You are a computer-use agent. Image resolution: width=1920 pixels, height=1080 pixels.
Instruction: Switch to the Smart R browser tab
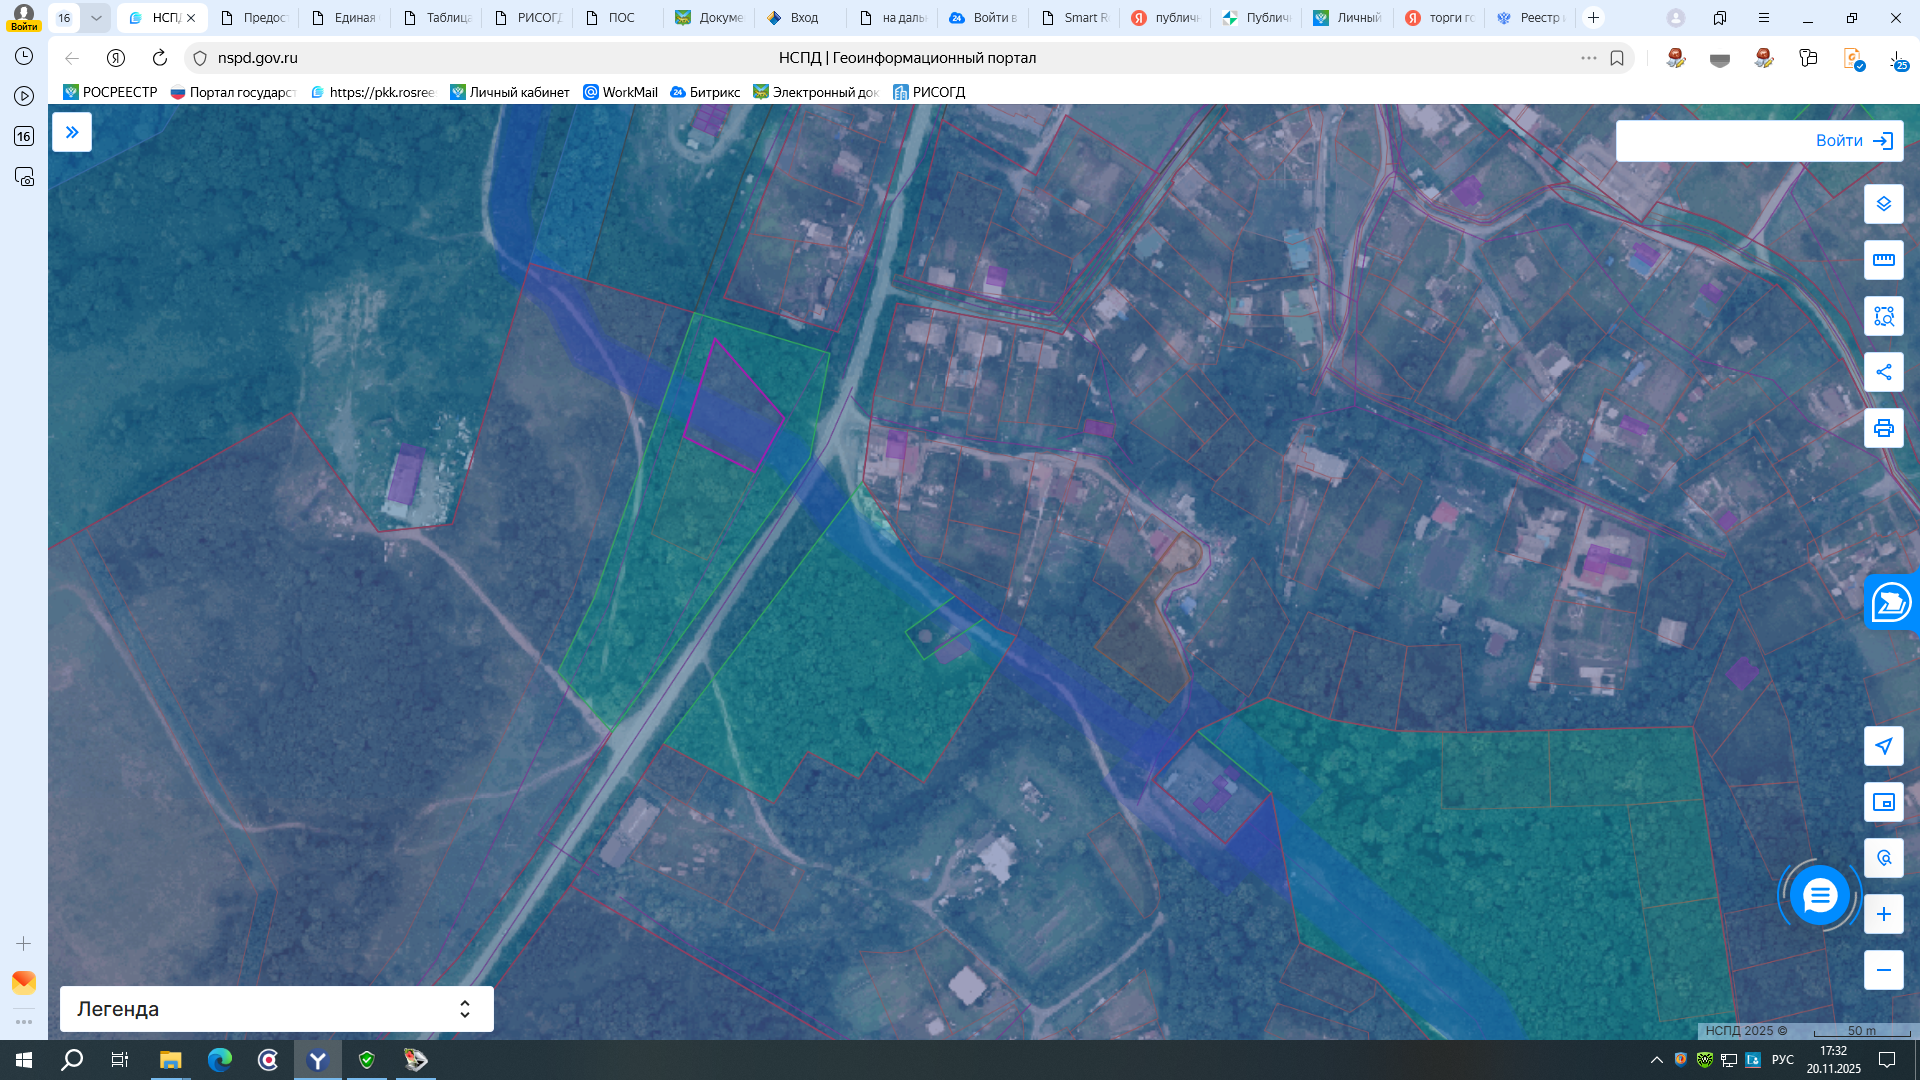(x=1076, y=18)
